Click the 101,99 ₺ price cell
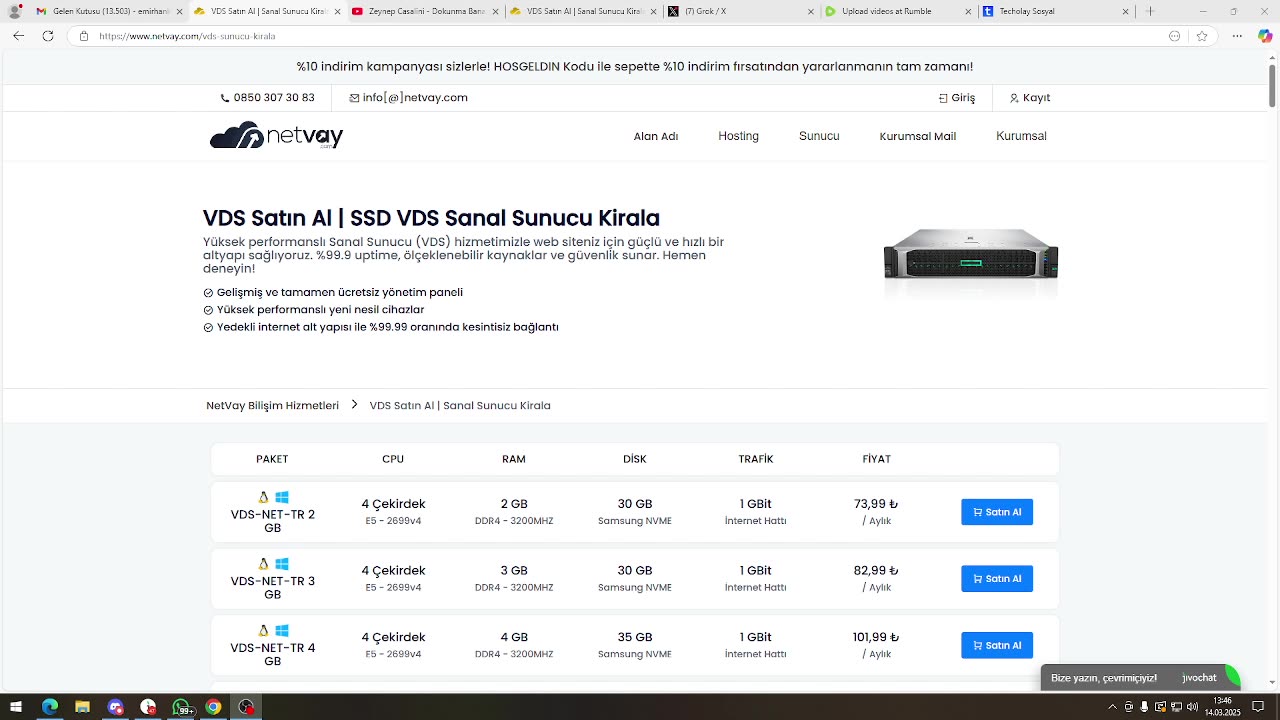Image resolution: width=1280 pixels, height=720 pixels. point(876,645)
